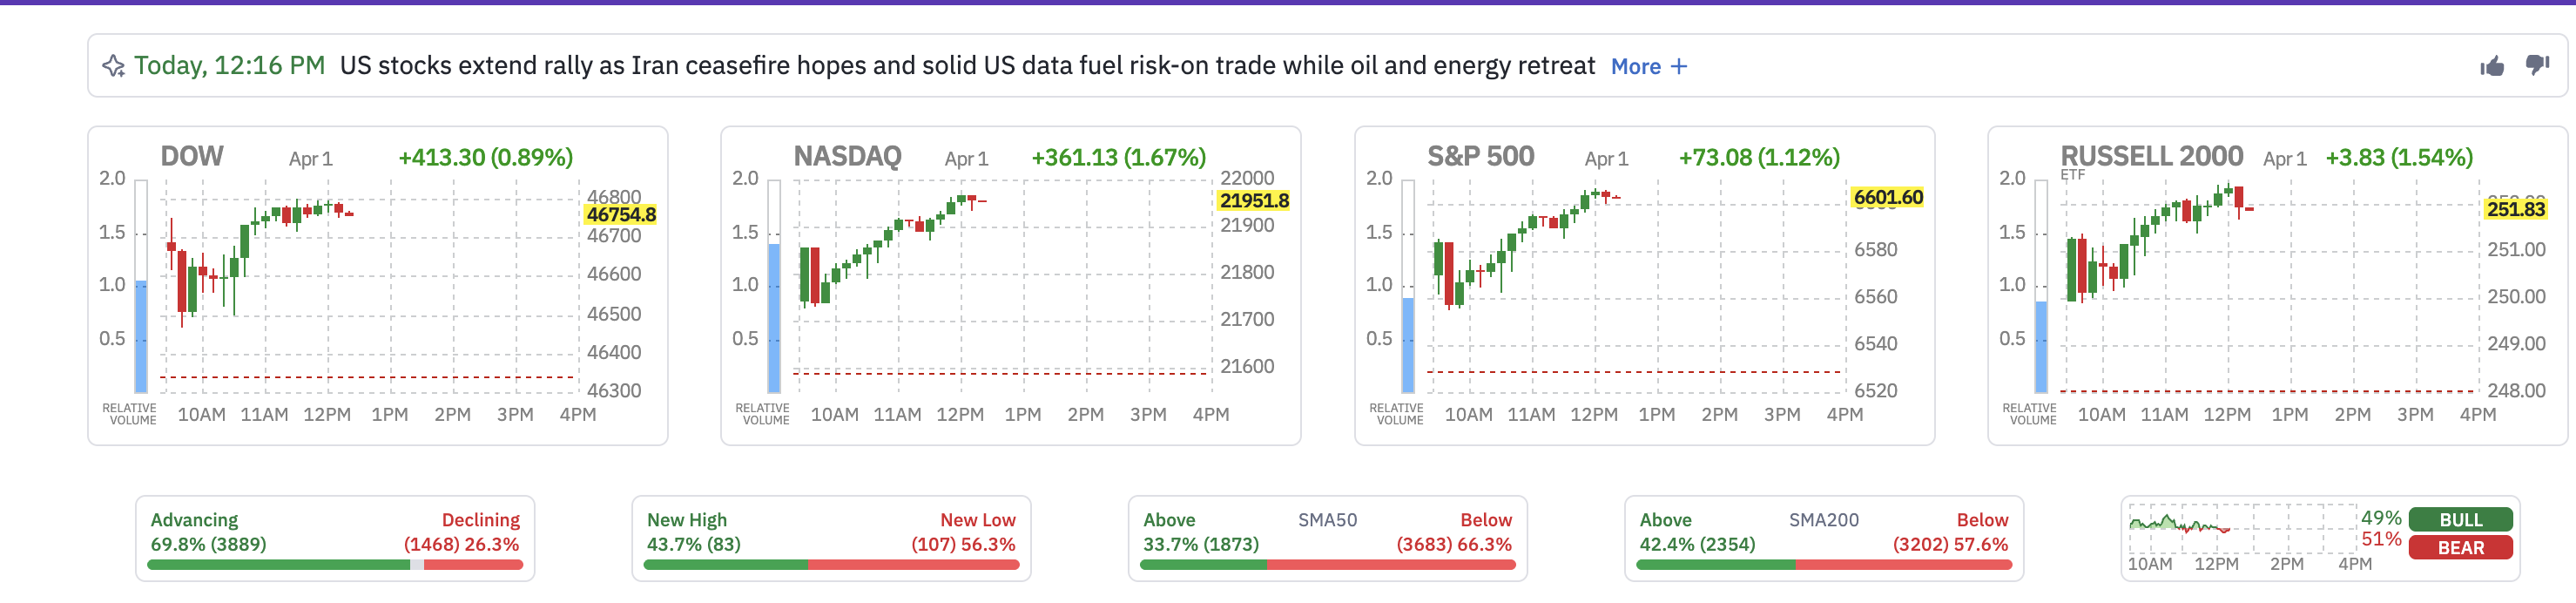Select the DOW chart title
The height and width of the screenshot is (603, 2576).
[192, 156]
